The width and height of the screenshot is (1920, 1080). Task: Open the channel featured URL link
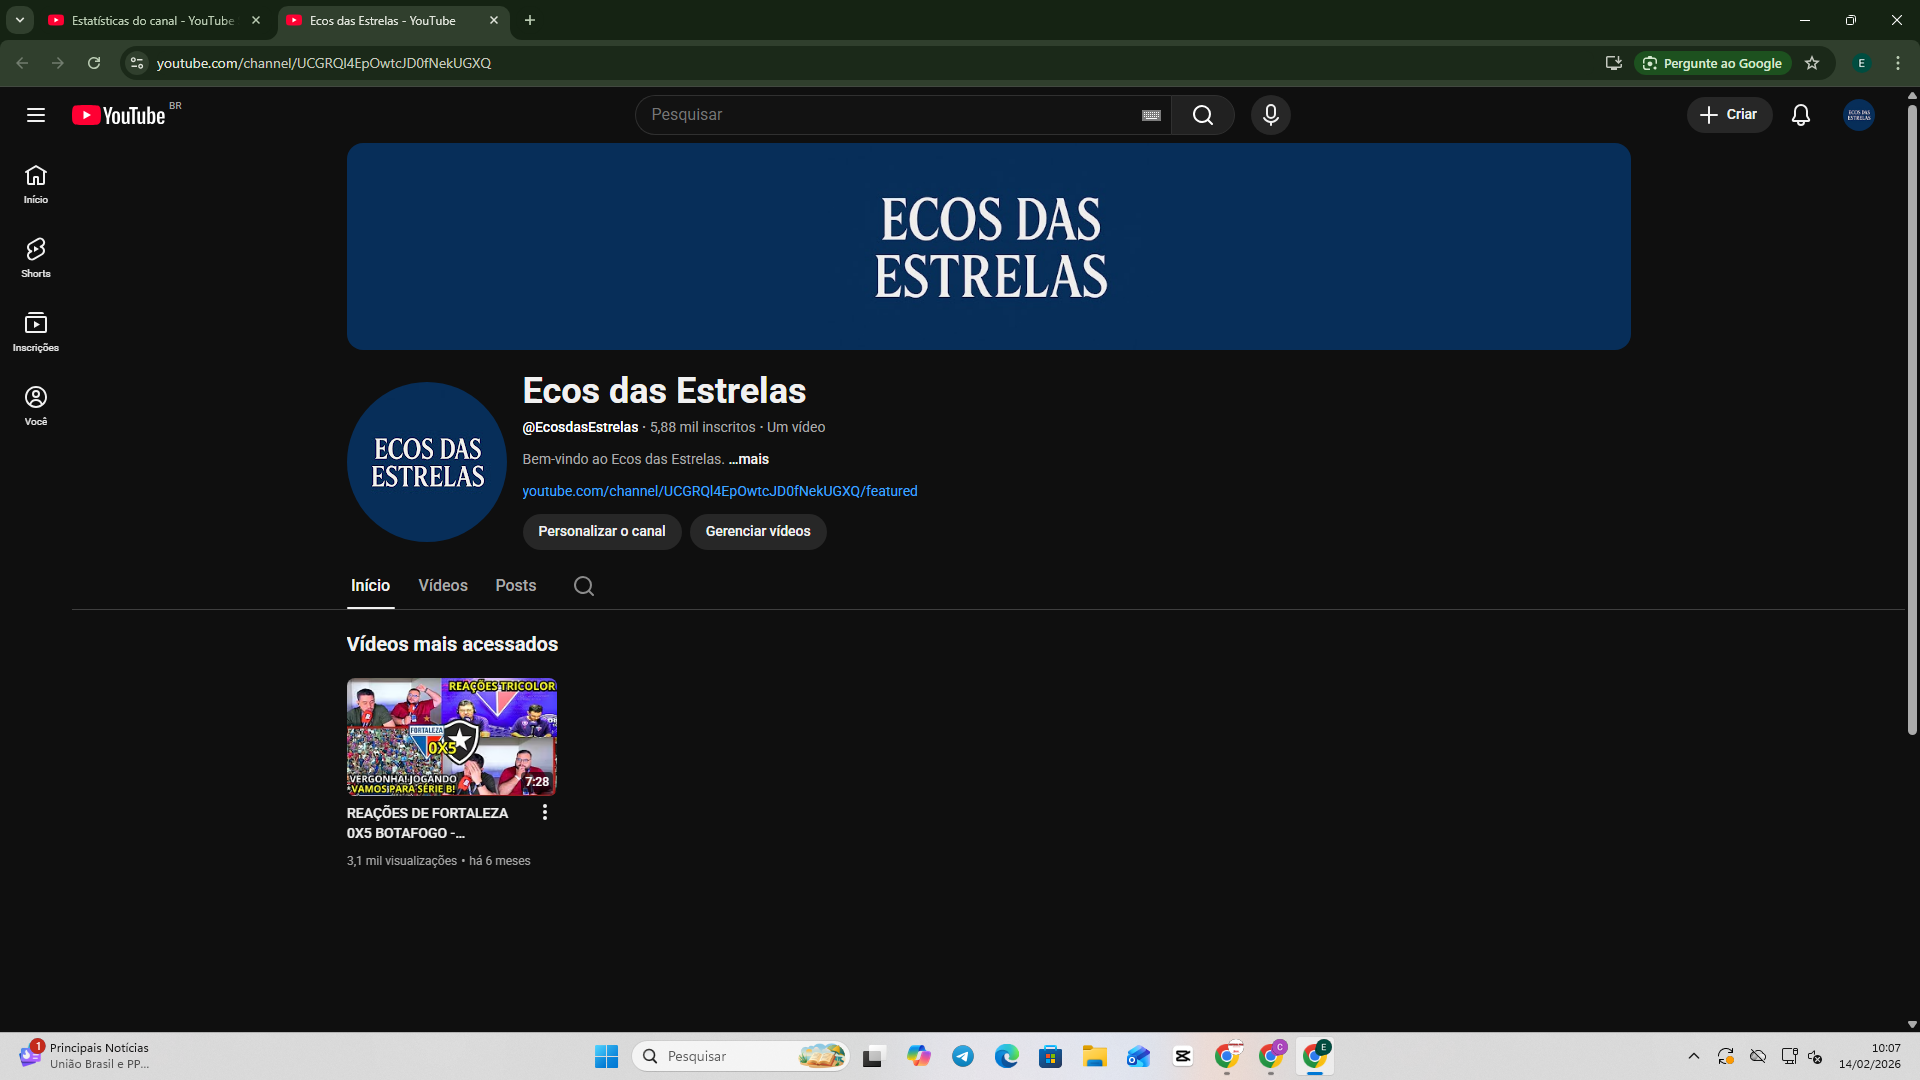pos(719,491)
